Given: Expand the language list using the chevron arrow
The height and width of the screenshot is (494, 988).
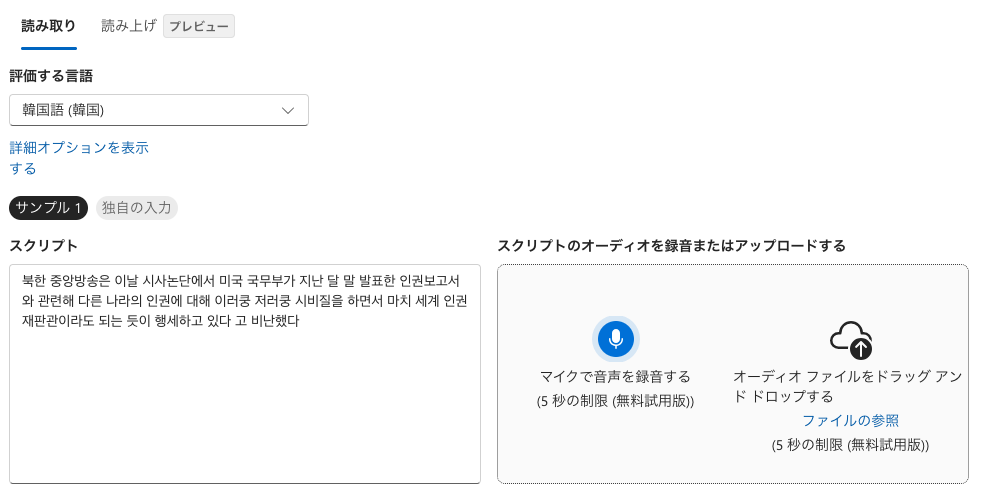Looking at the screenshot, I should pos(288,110).
